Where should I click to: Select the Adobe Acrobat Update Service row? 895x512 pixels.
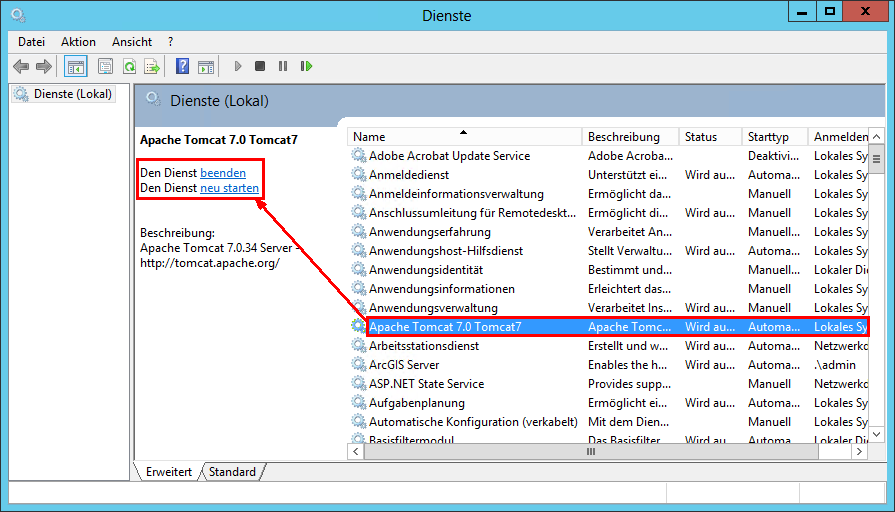610,156
